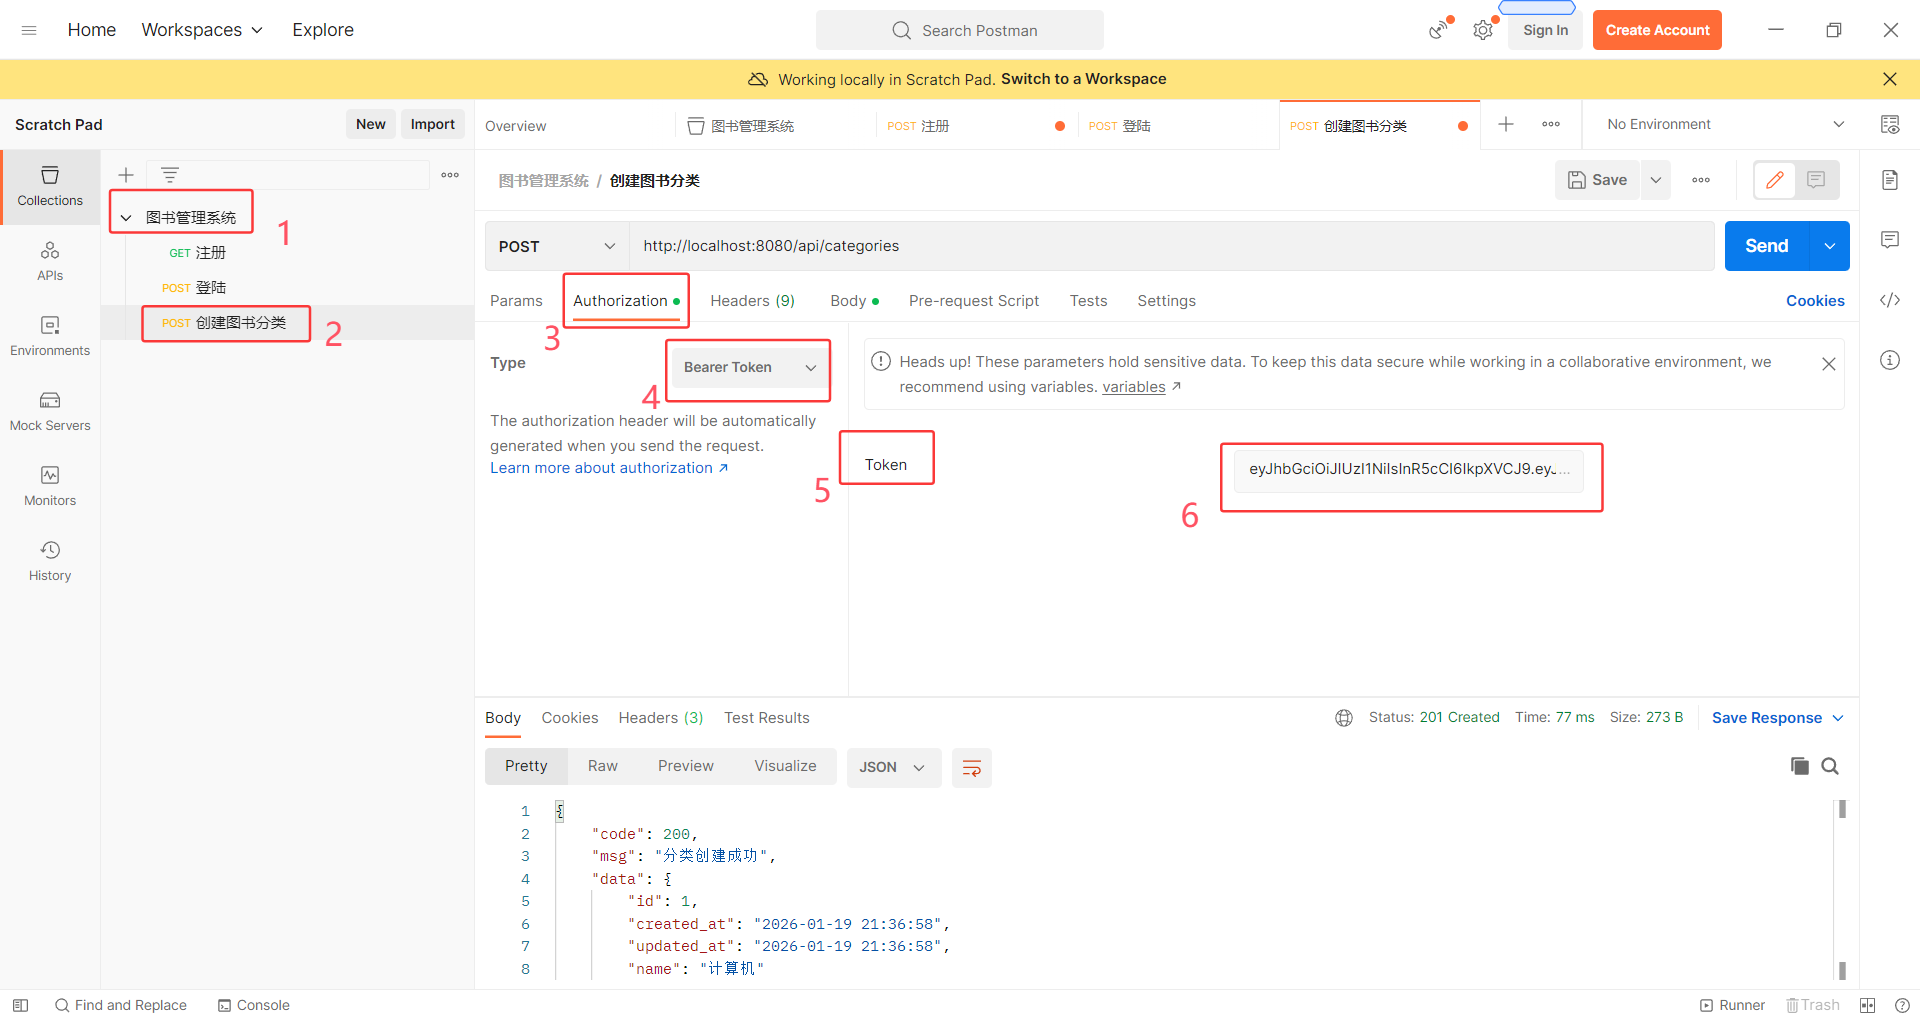Open Environments in the sidebar
The image size is (1920, 1020).
tap(50, 336)
